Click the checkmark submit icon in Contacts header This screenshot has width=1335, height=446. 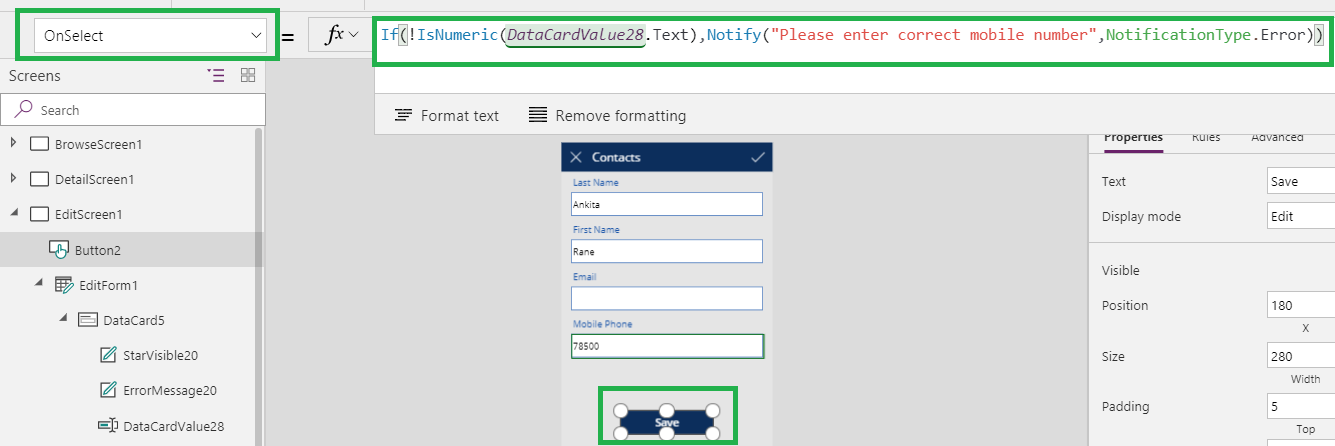757,157
